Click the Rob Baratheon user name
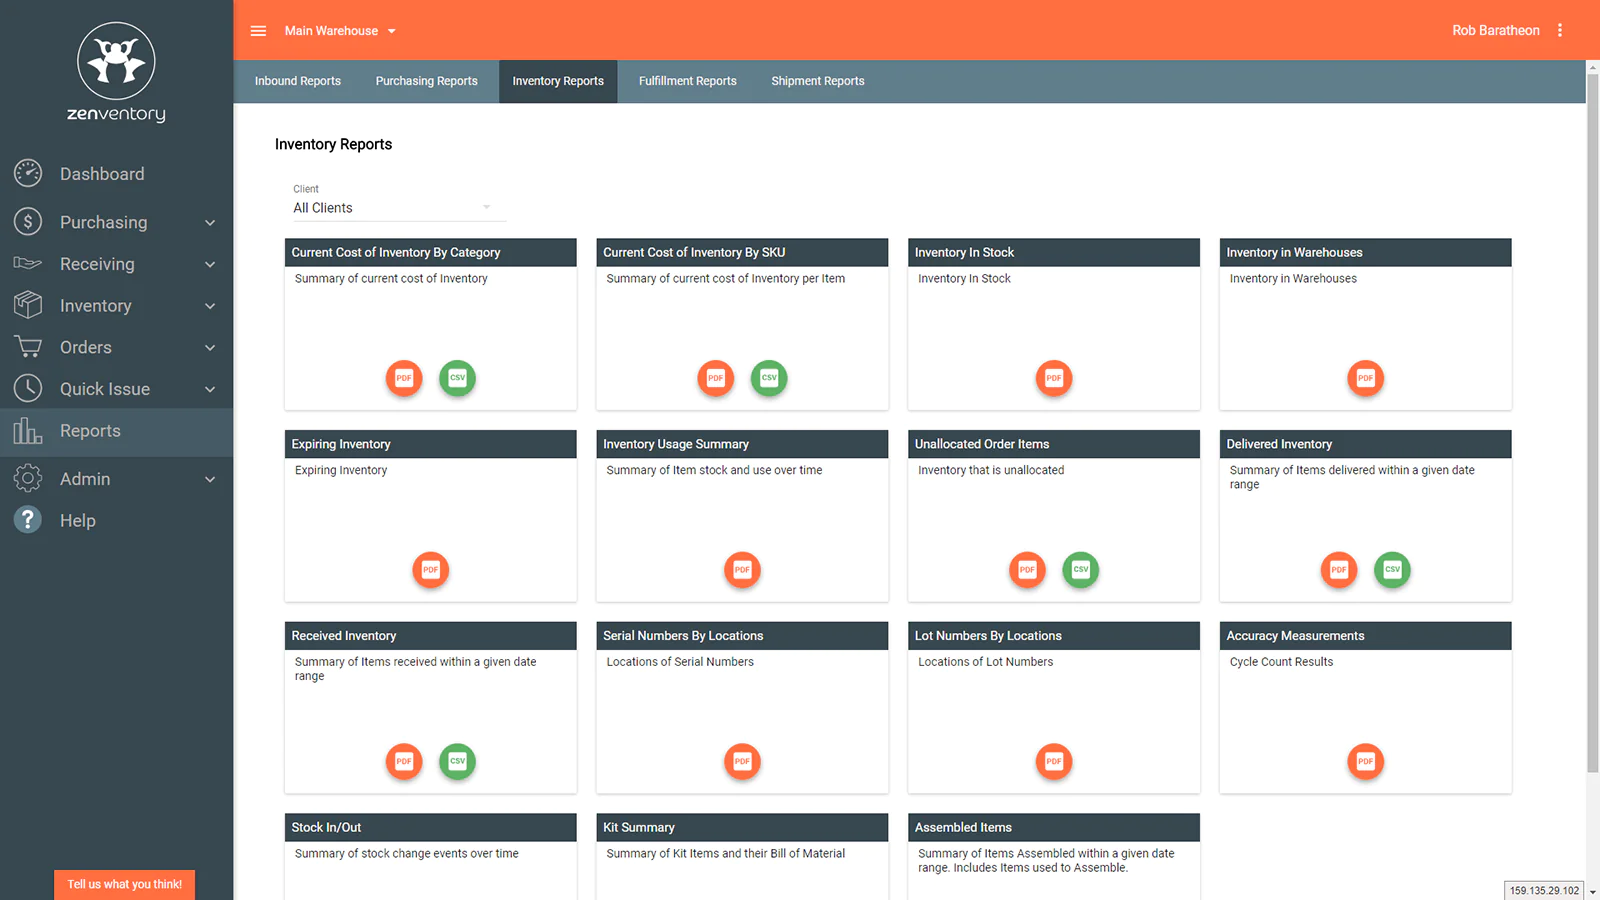1600x900 pixels. click(1496, 30)
